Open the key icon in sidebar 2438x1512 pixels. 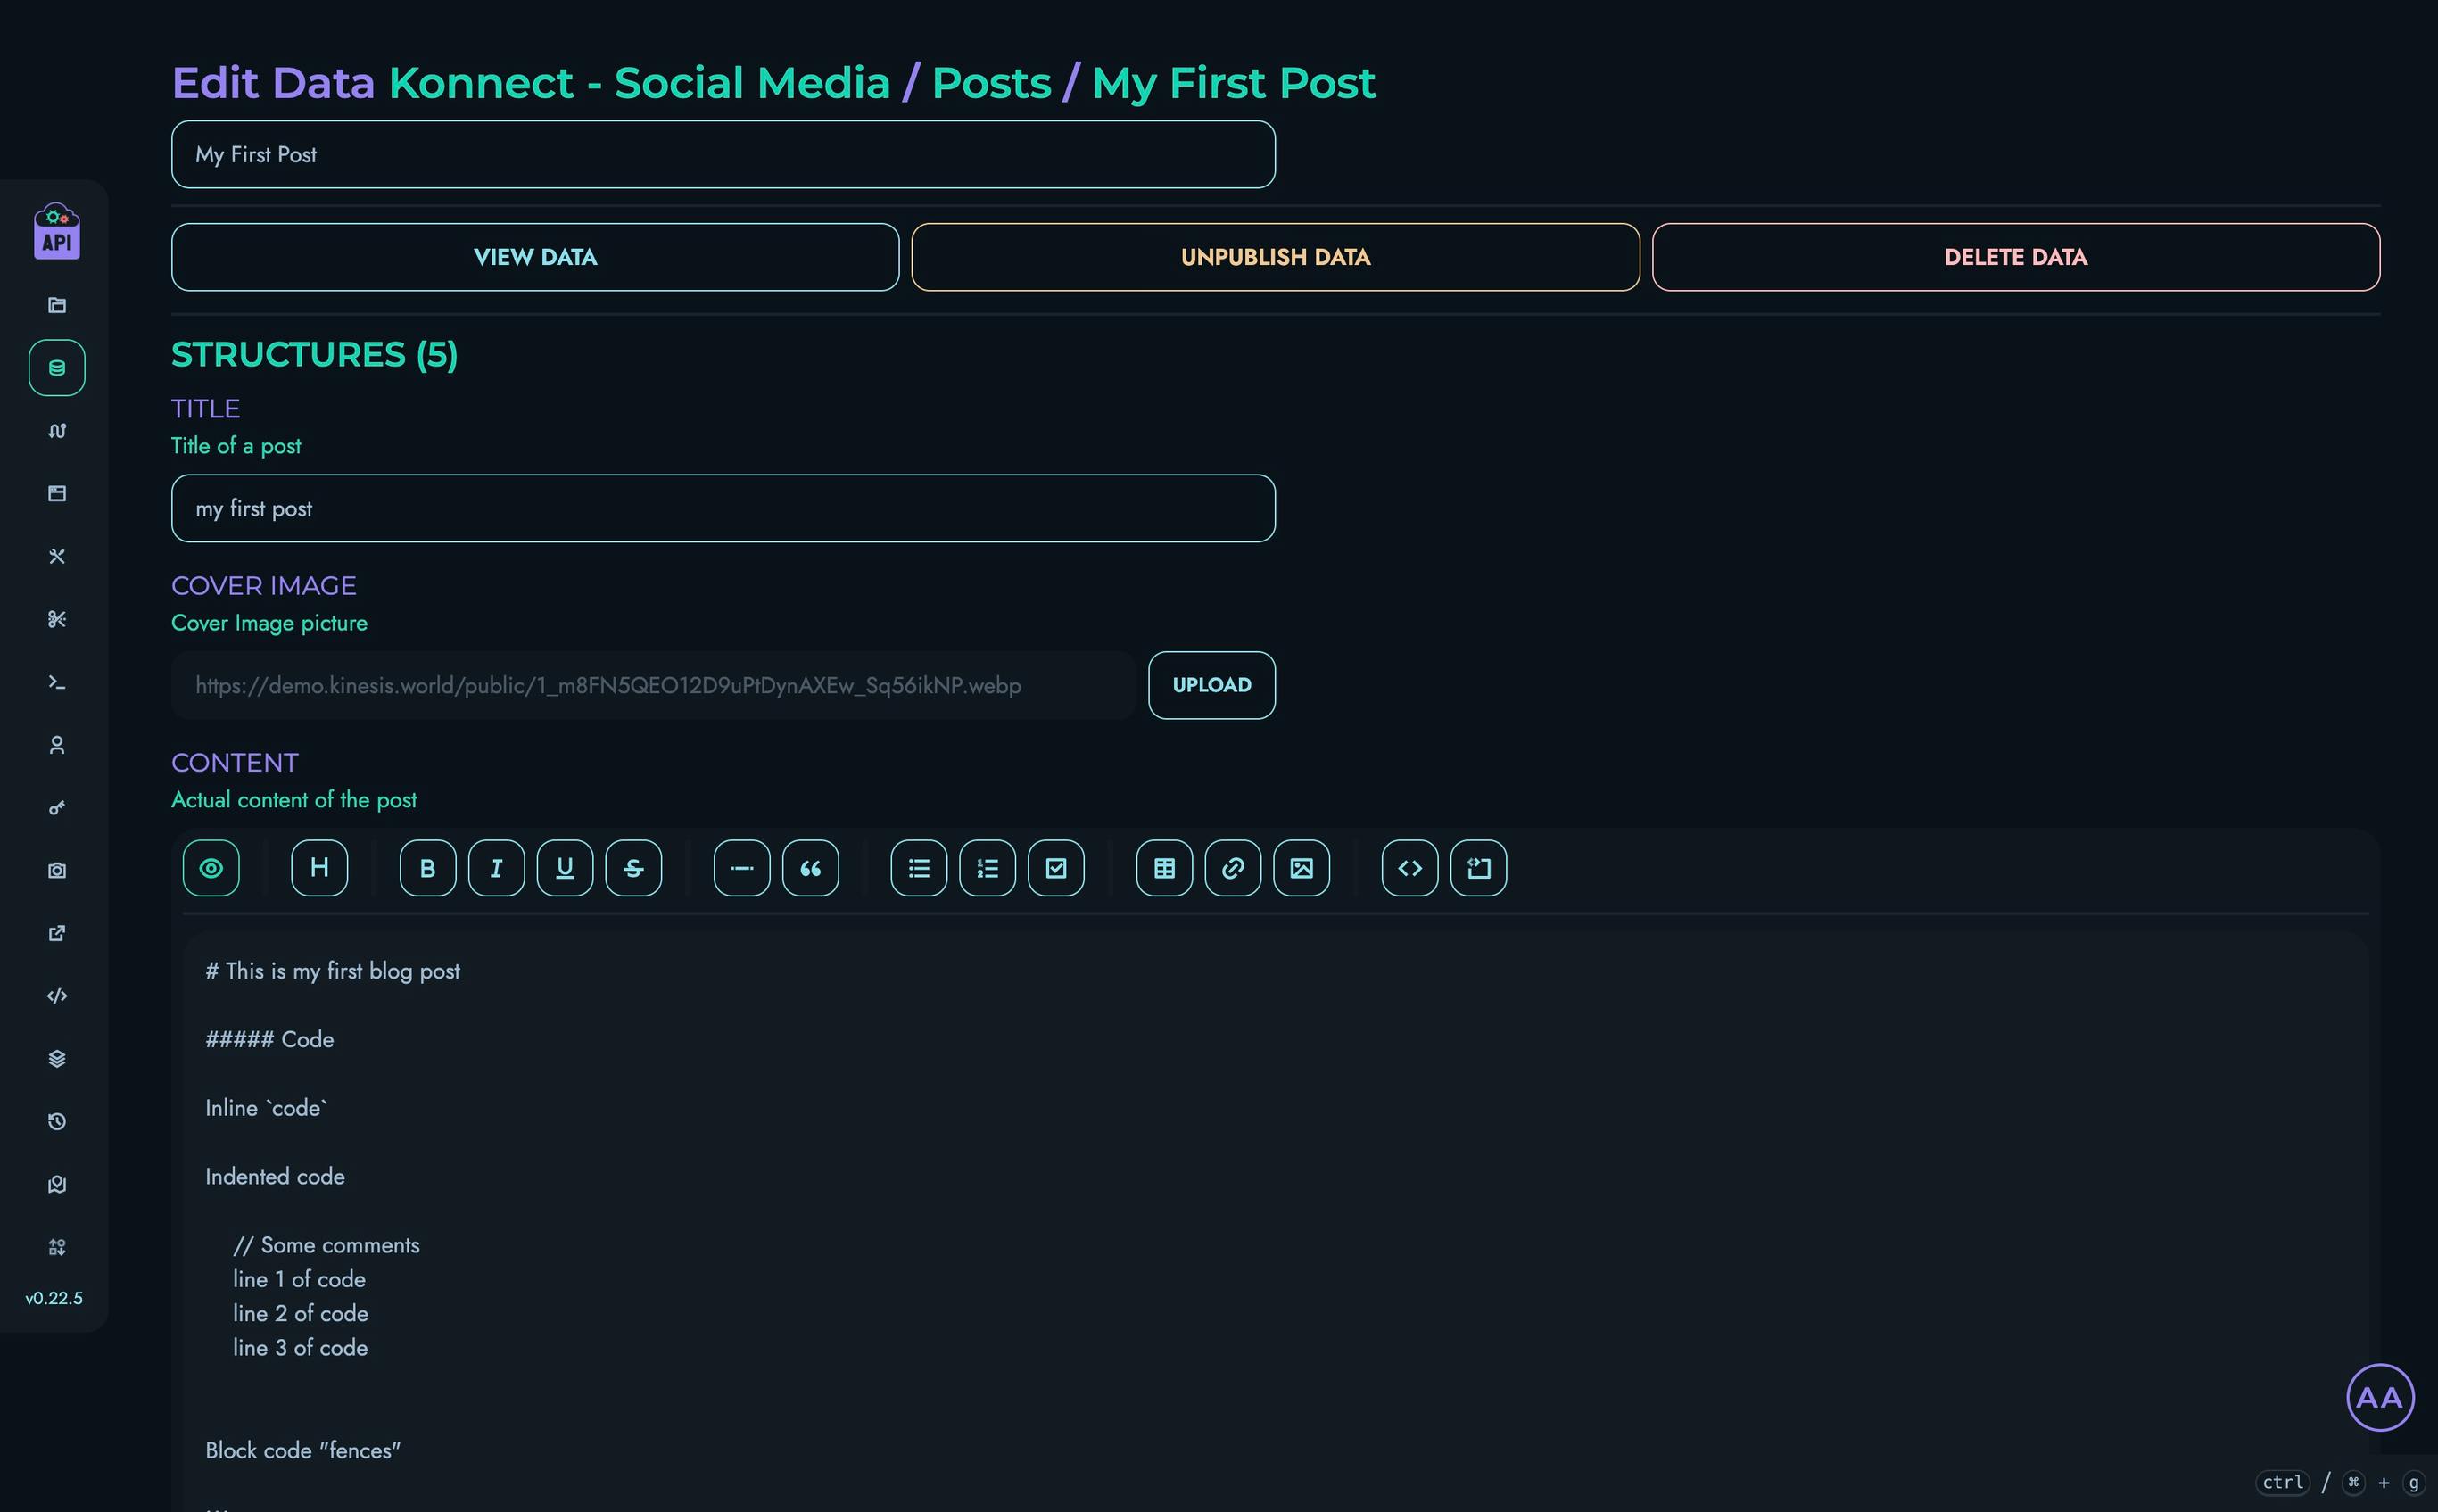coord(57,808)
